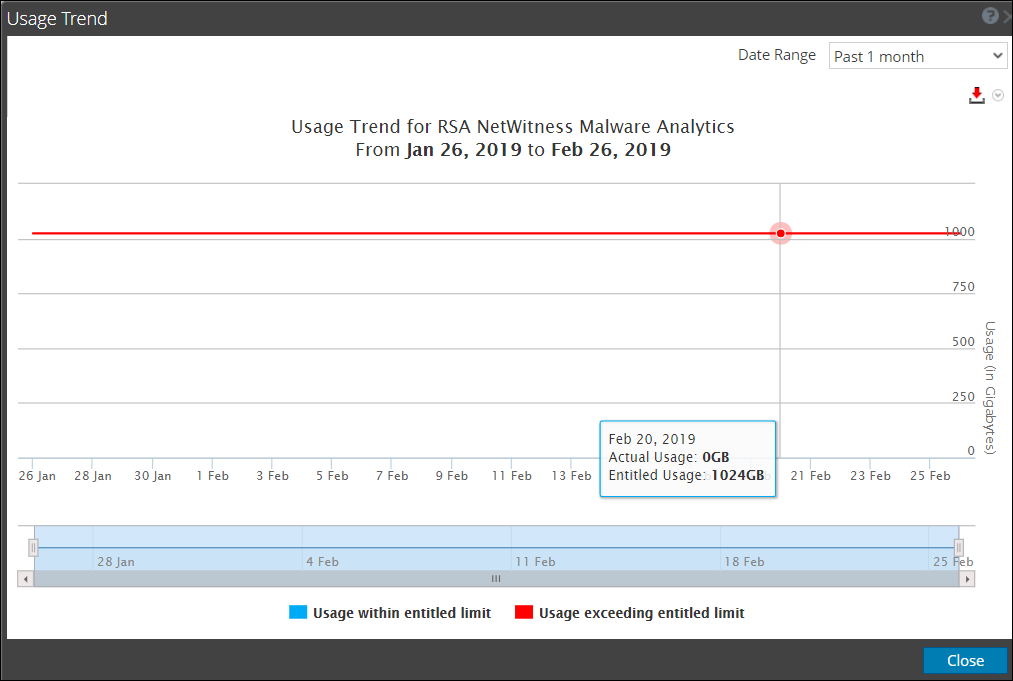Open the help question mark icon

click(x=990, y=17)
